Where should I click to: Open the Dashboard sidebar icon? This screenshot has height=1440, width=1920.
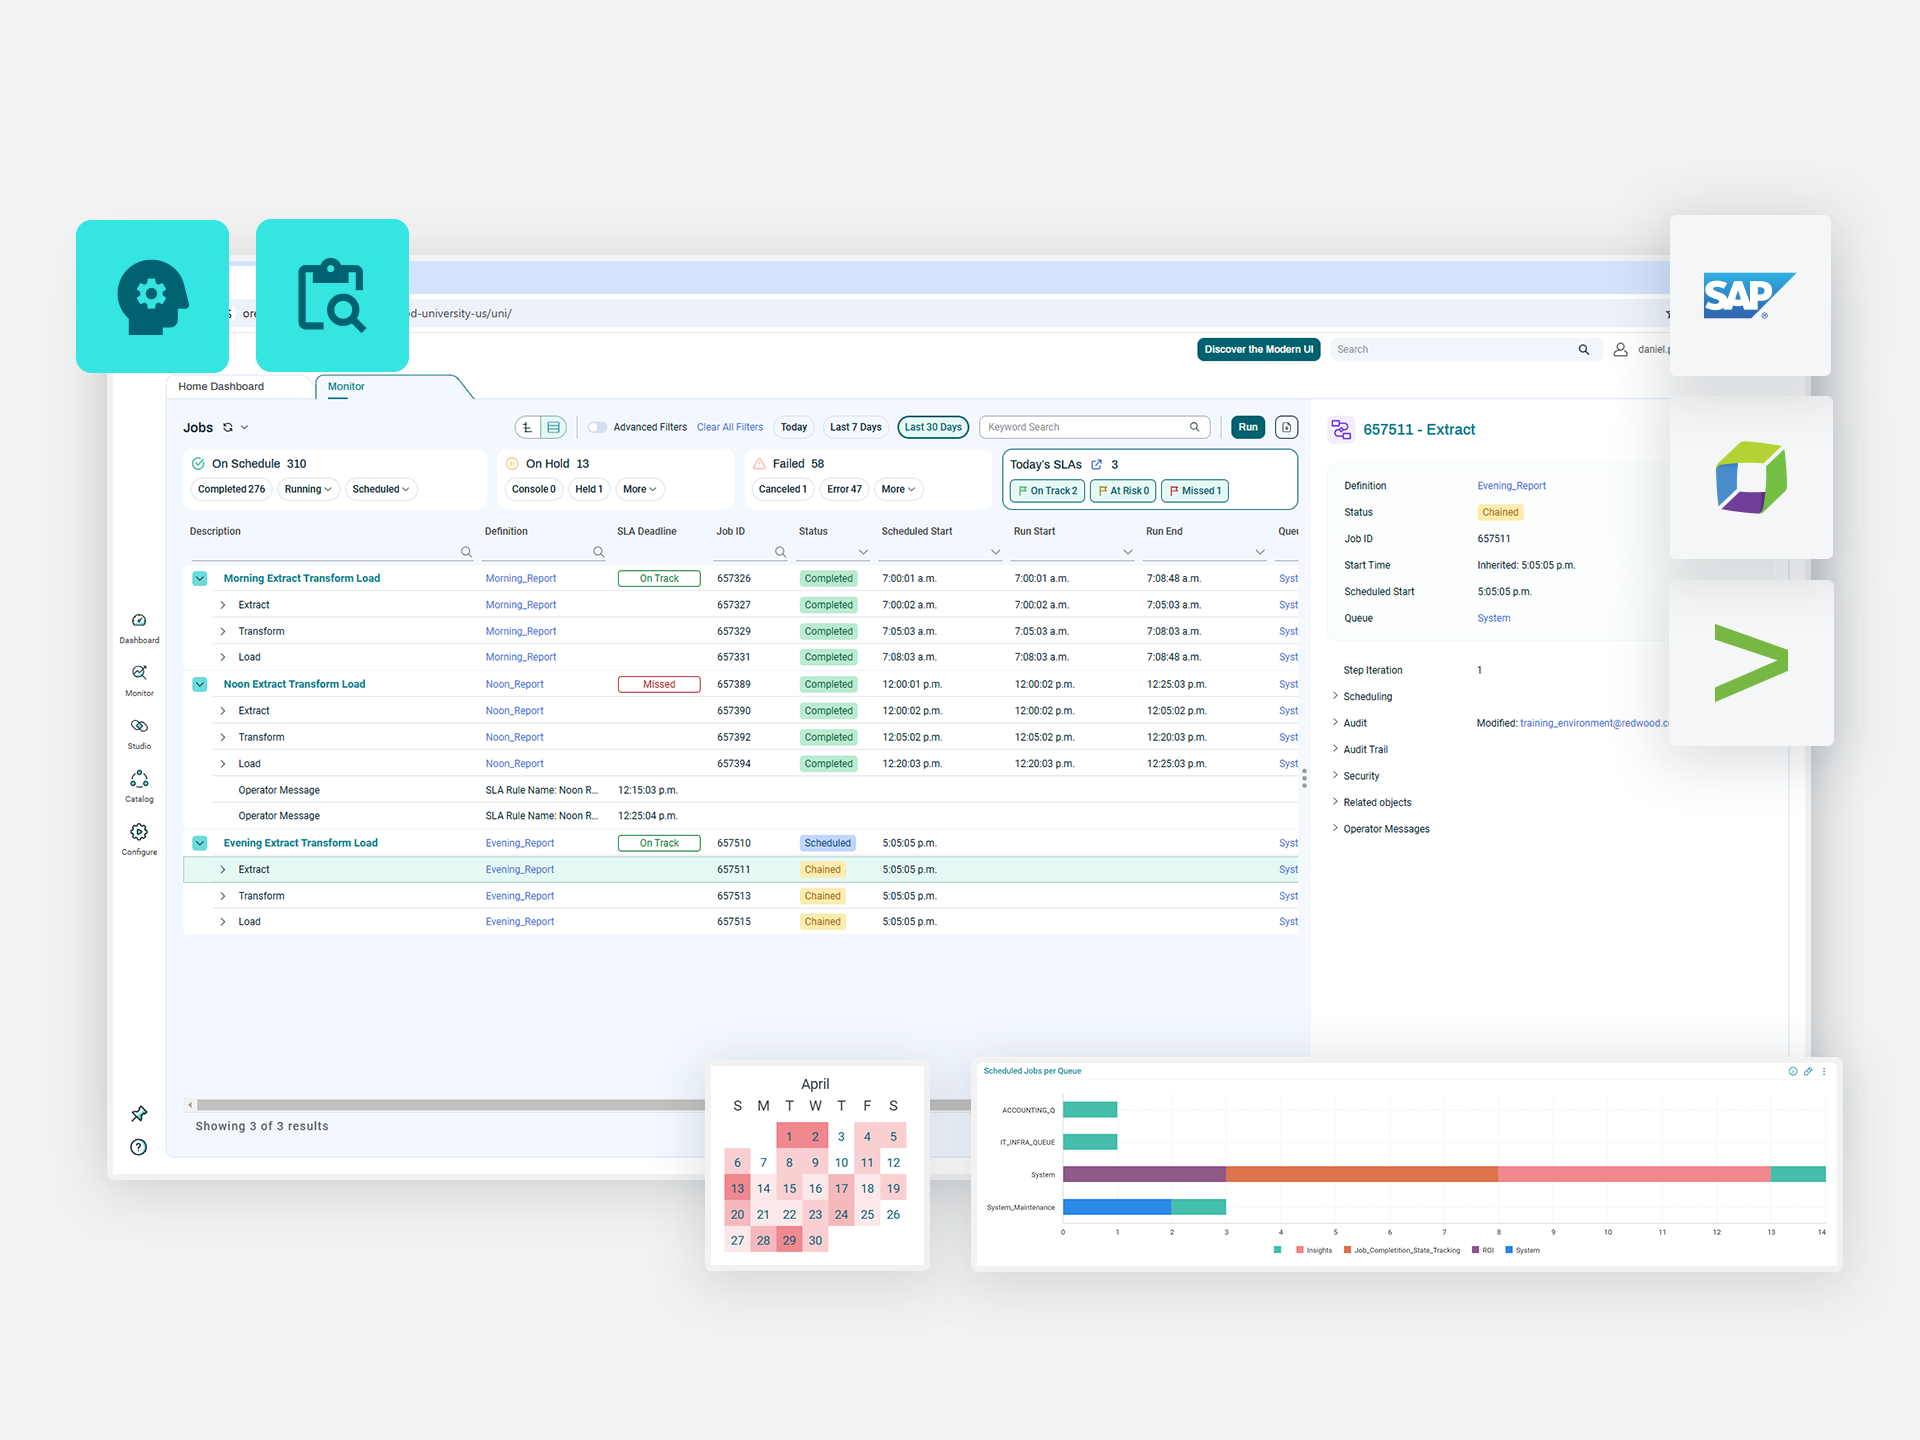tap(139, 621)
